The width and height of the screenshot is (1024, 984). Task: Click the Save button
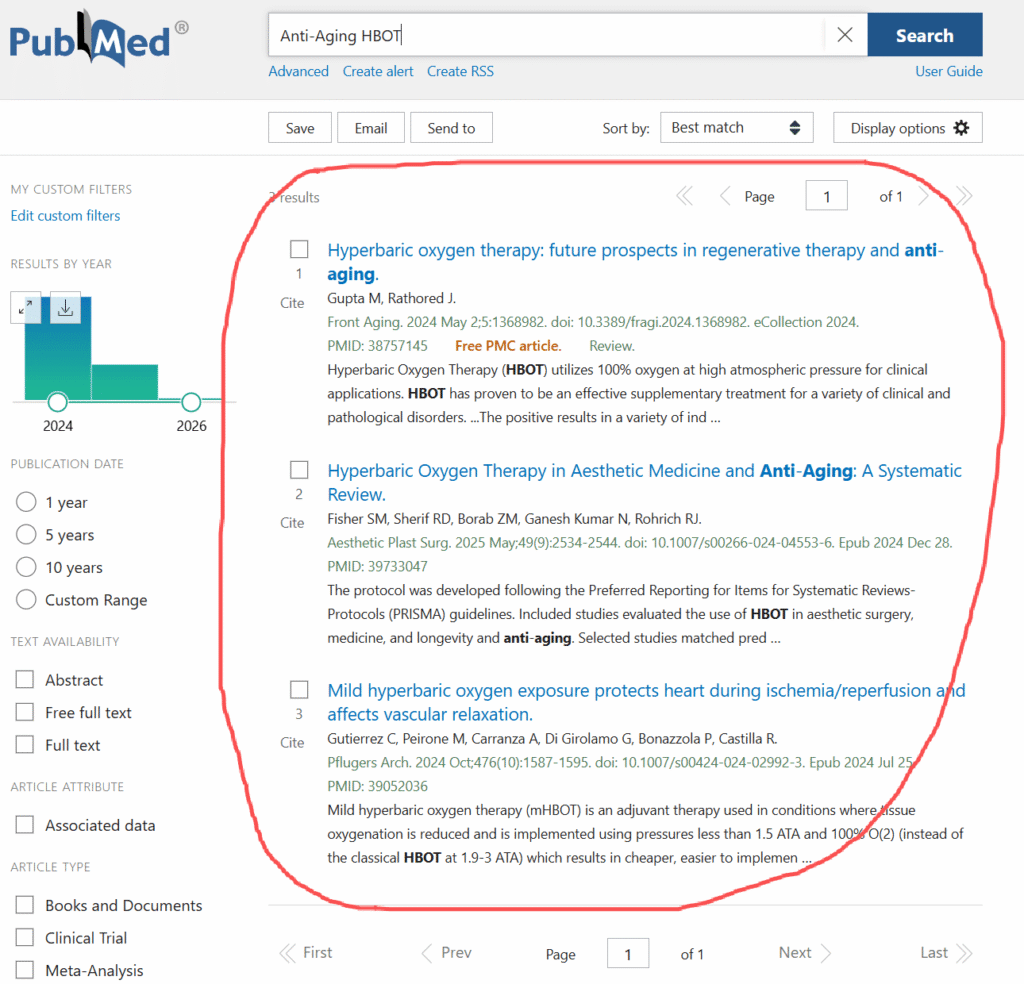[x=300, y=128]
